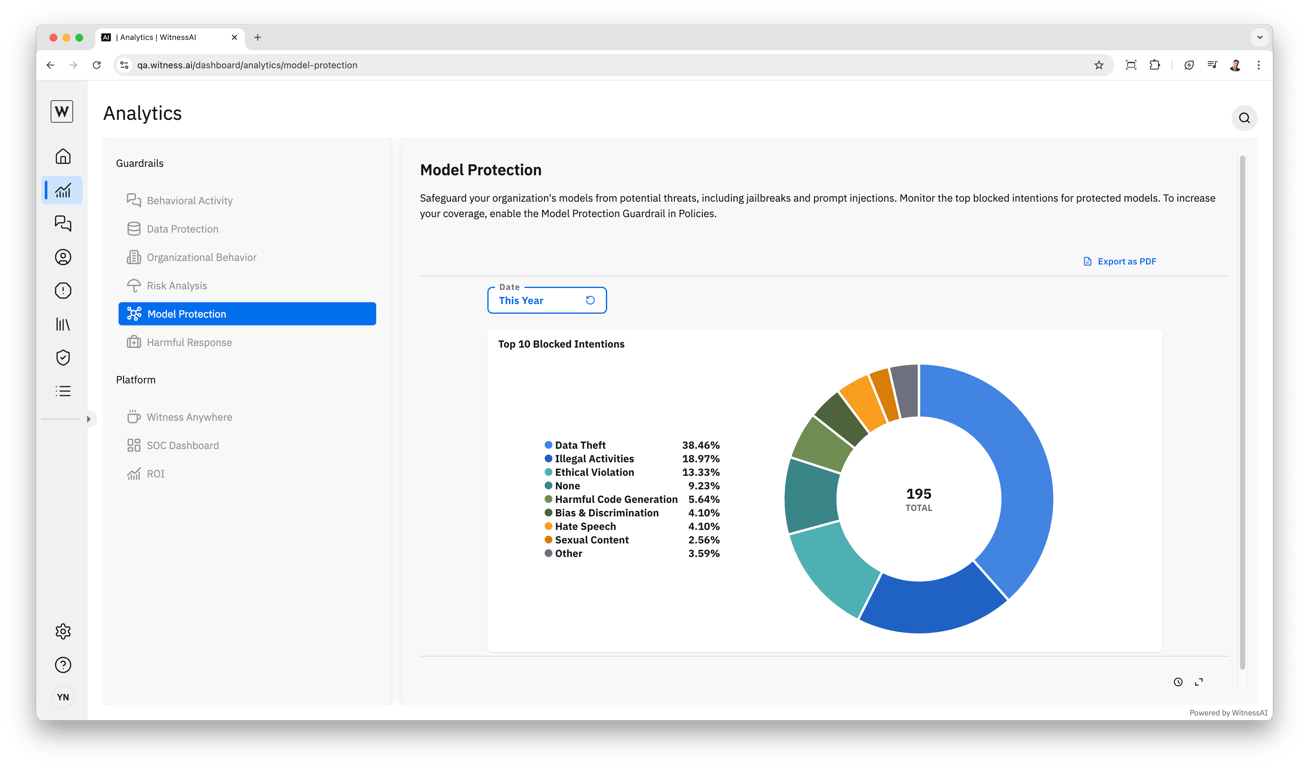Open the alerts exclamation icon in sidebar
Image resolution: width=1309 pixels, height=768 pixels.
pyautogui.click(x=63, y=291)
